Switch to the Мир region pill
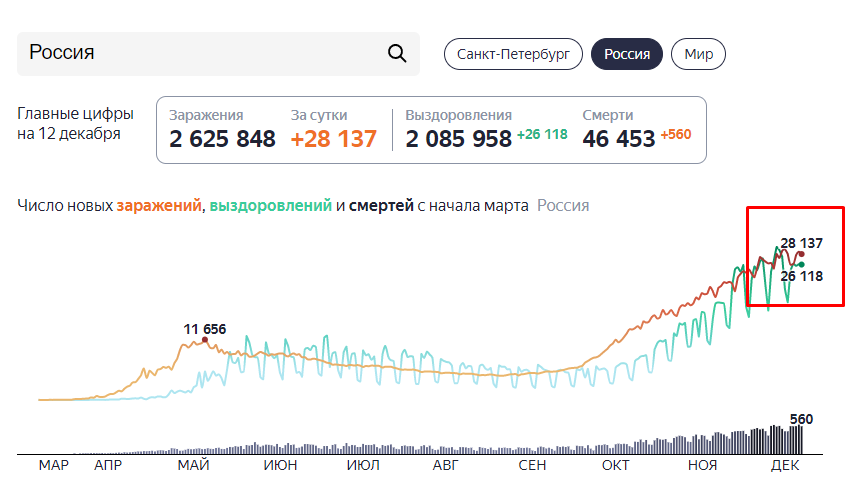The height and width of the screenshot is (497, 855). coord(699,54)
